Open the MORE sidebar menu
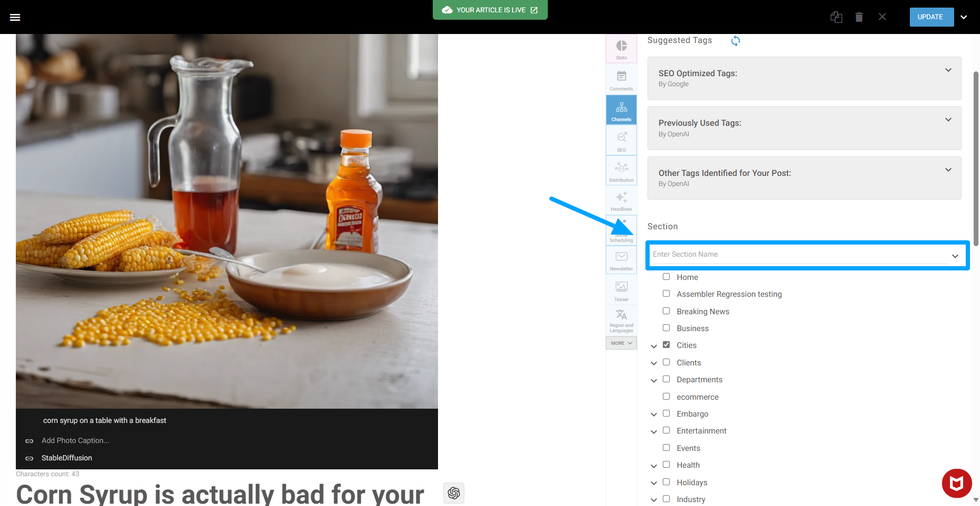This screenshot has height=506, width=980. [621, 343]
